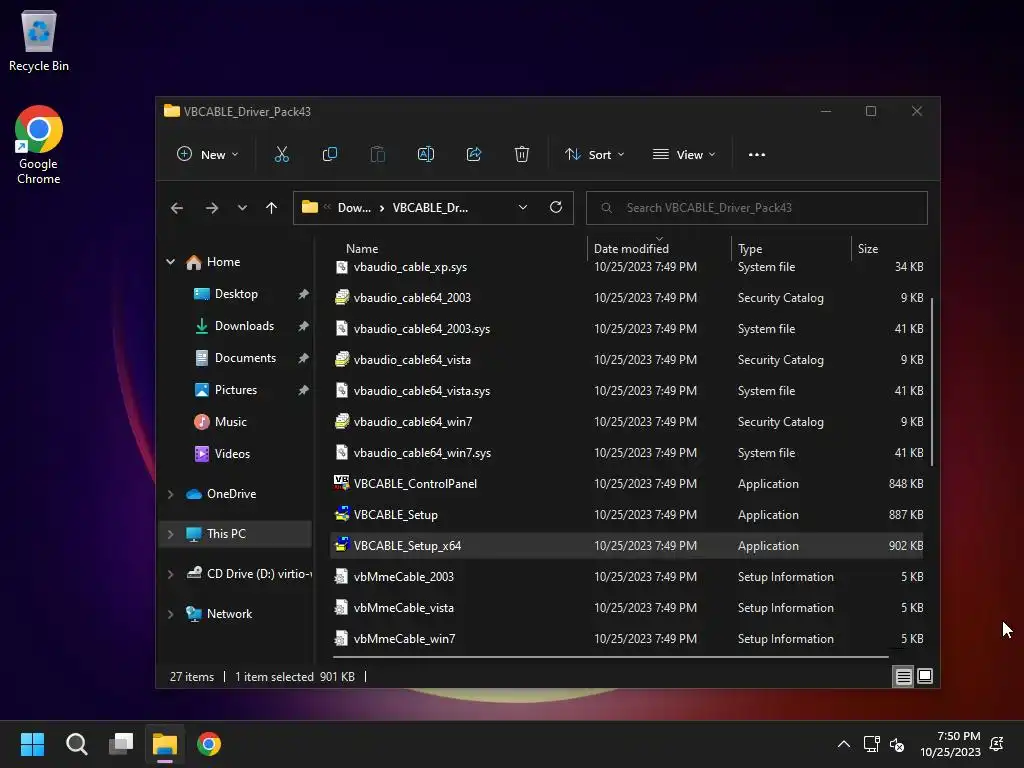Switch to large thumbnails view icon
Image resolution: width=1024 pixels, height=768 pixels.
[x=925, y=677]
